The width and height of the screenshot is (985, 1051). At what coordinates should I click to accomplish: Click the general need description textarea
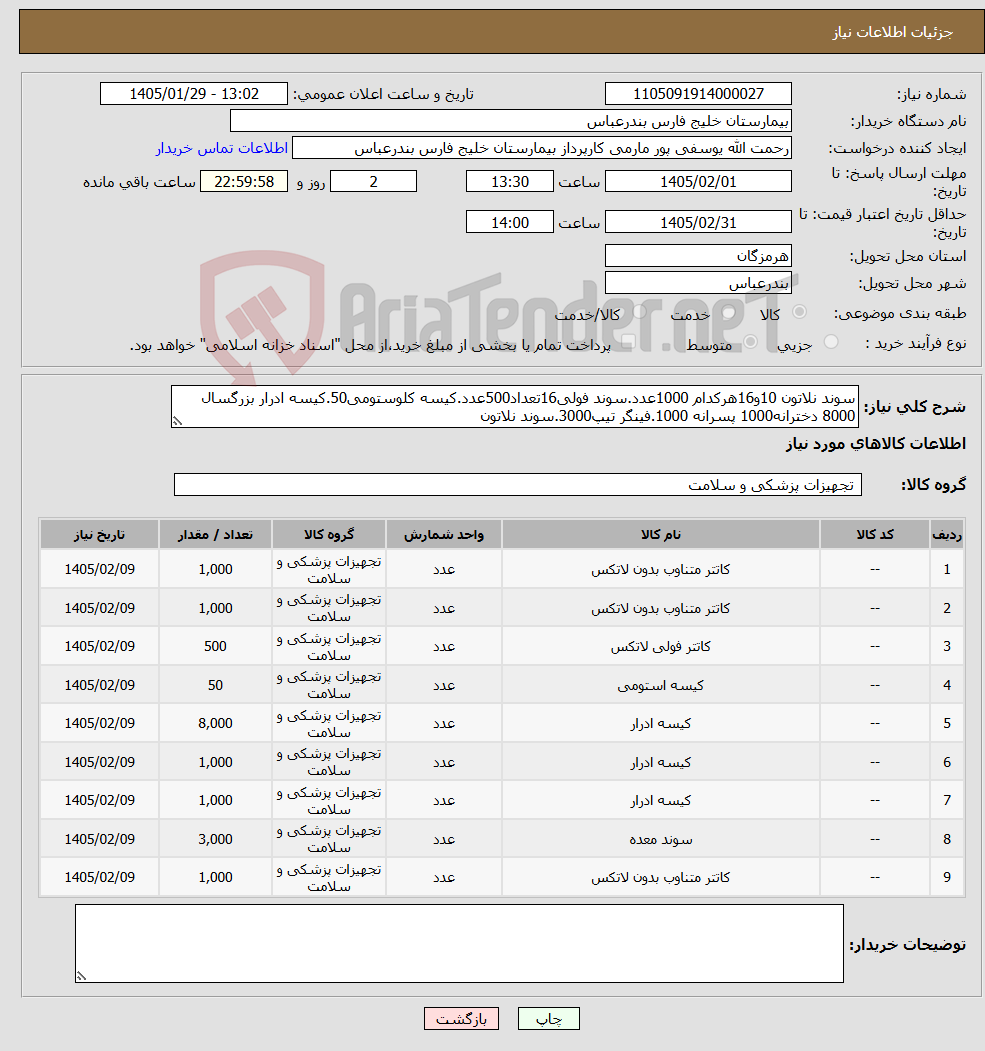click(x=515, y=407)
